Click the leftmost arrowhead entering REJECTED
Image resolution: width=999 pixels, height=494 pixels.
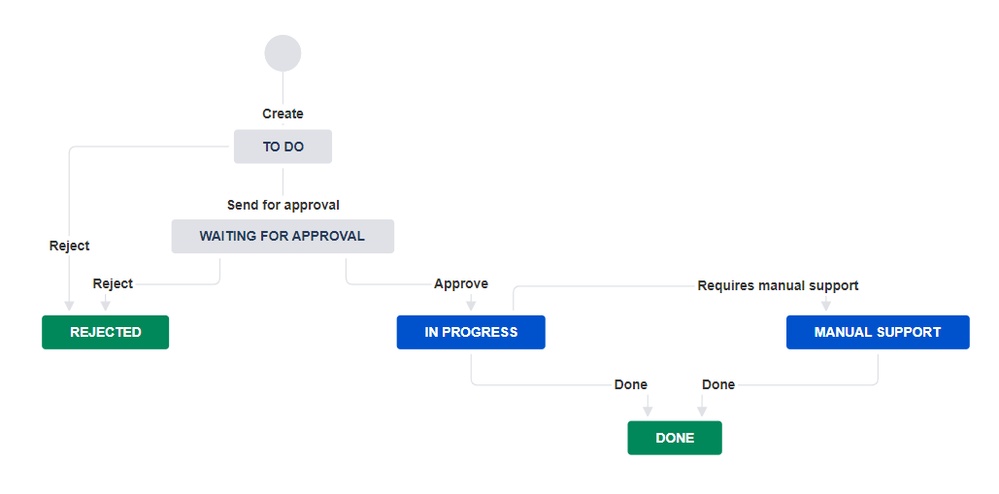69,305
